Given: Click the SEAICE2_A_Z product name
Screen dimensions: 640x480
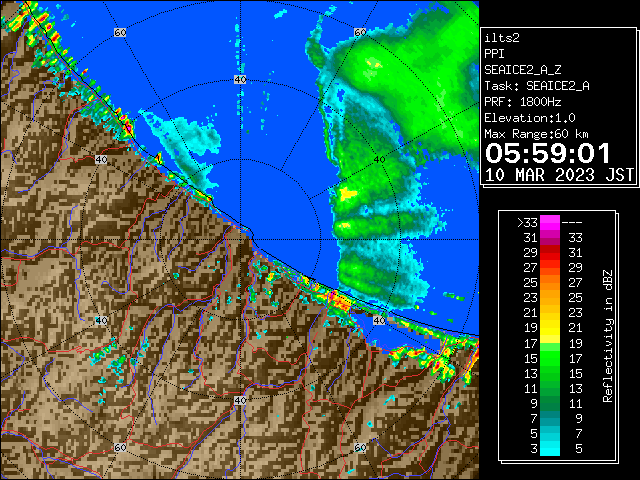Looking at the screenshot, I should point(523,70).
